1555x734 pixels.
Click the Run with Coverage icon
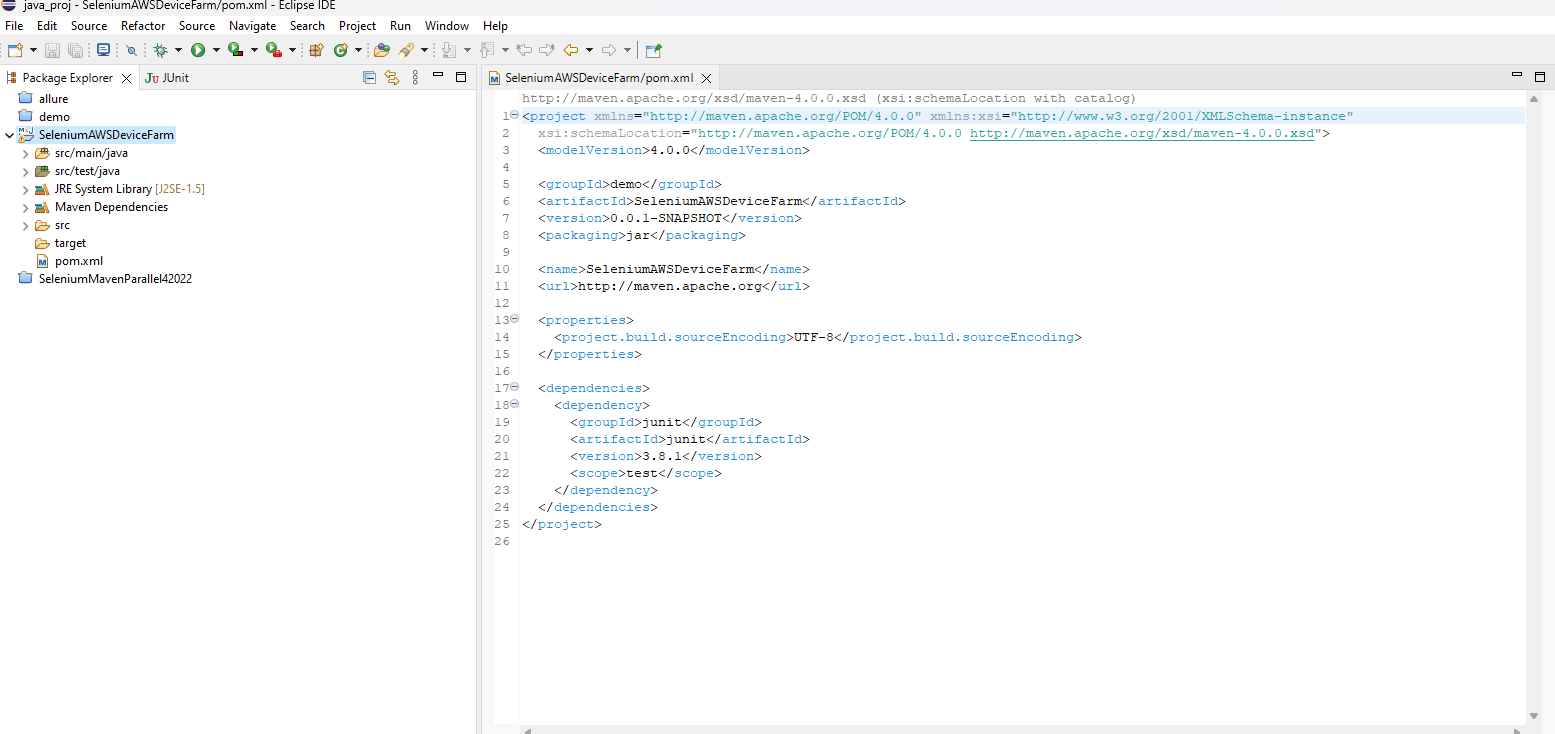(235, 50)
